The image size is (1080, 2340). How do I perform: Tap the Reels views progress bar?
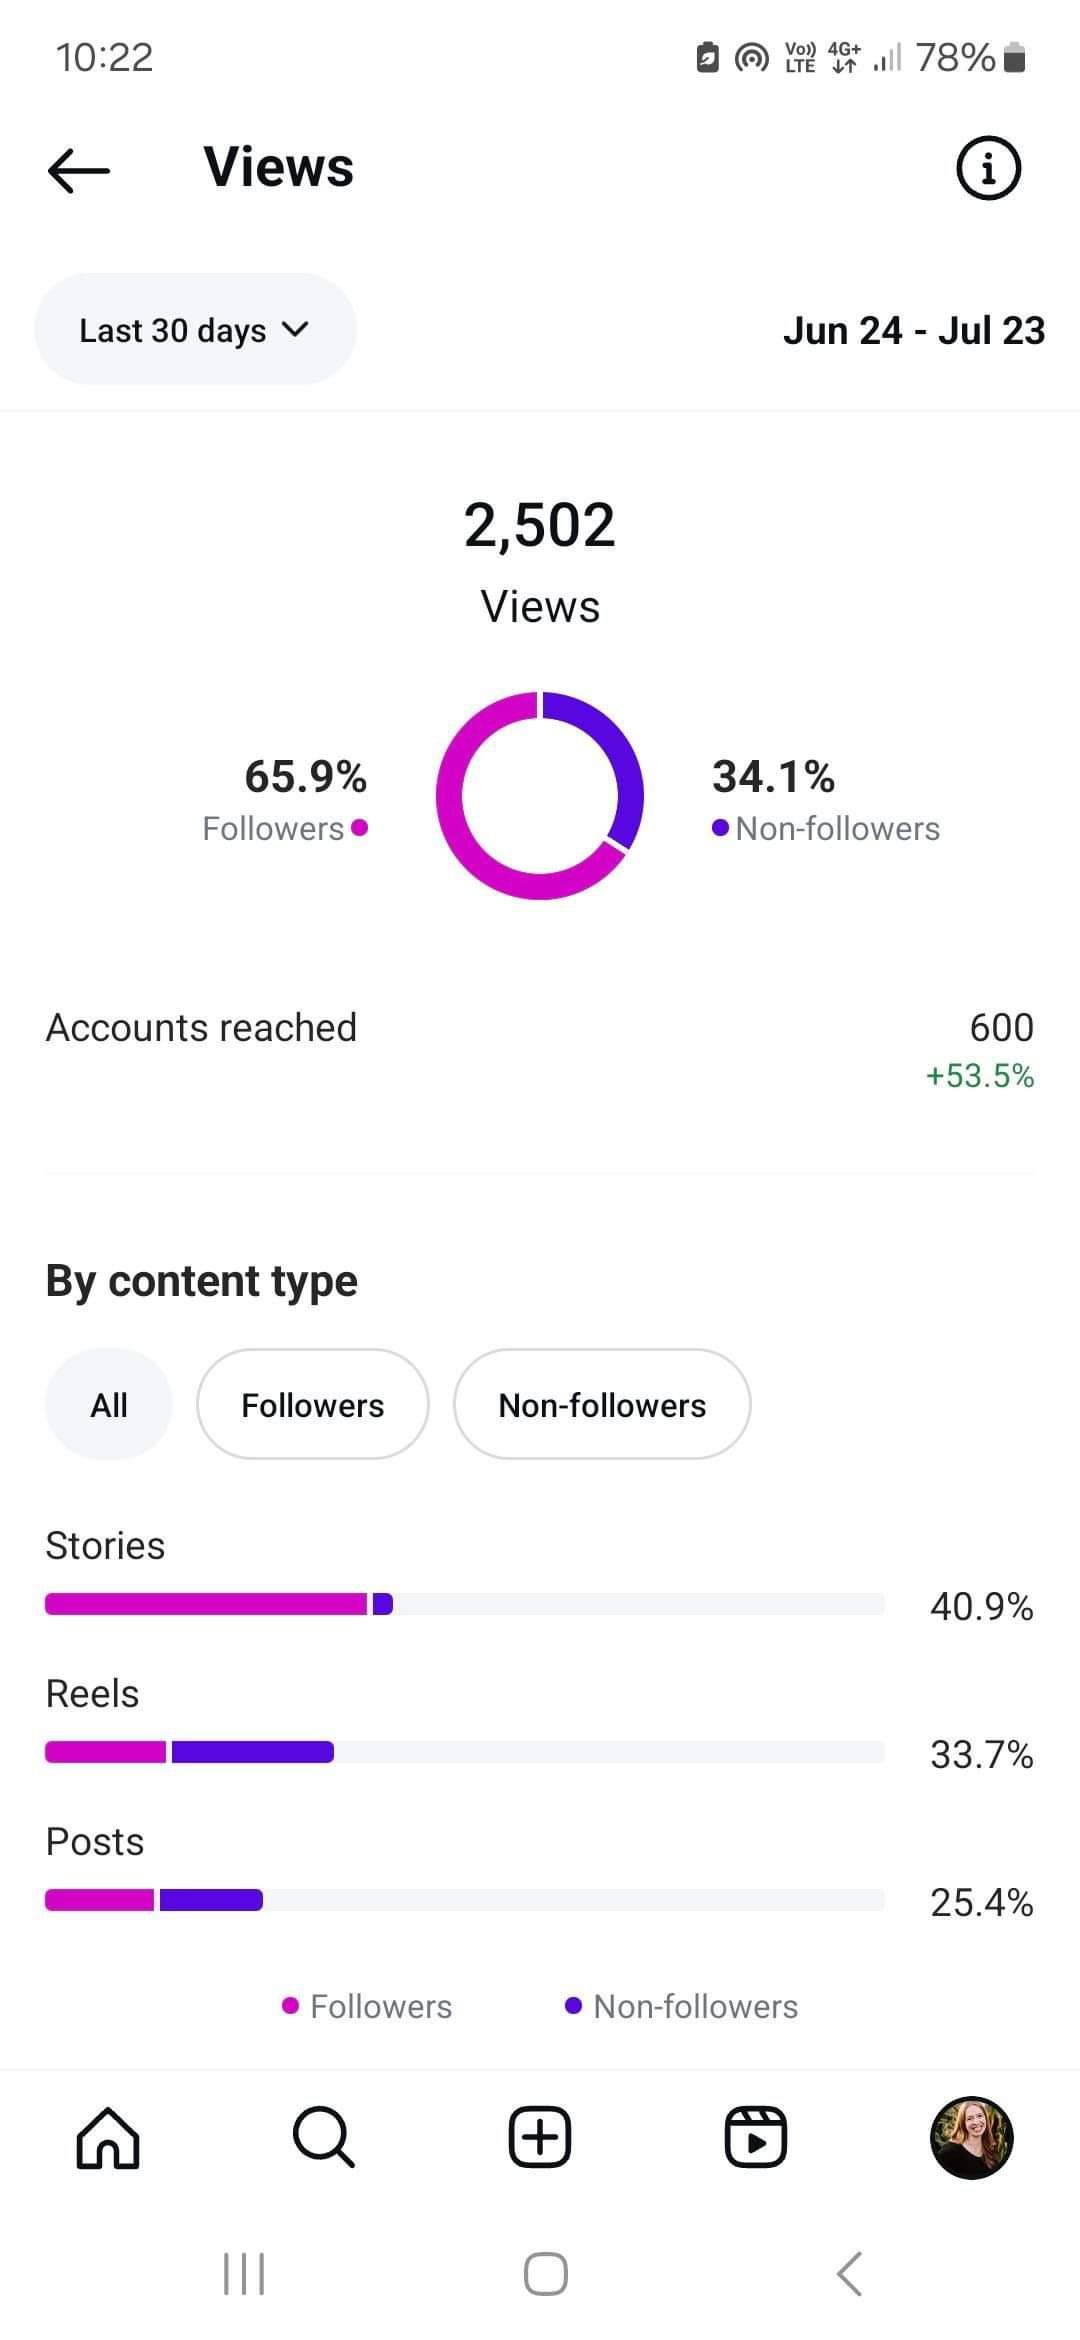[465, 1752]
